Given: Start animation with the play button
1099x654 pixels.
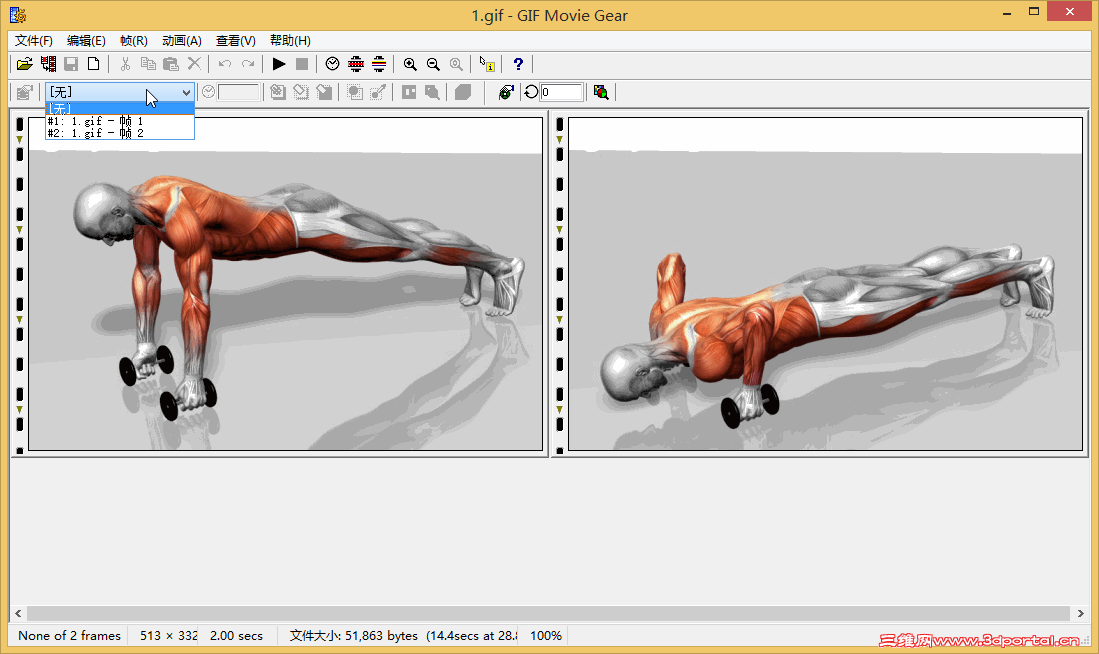Looking at the screenshot, I should (x=279, y=64).
